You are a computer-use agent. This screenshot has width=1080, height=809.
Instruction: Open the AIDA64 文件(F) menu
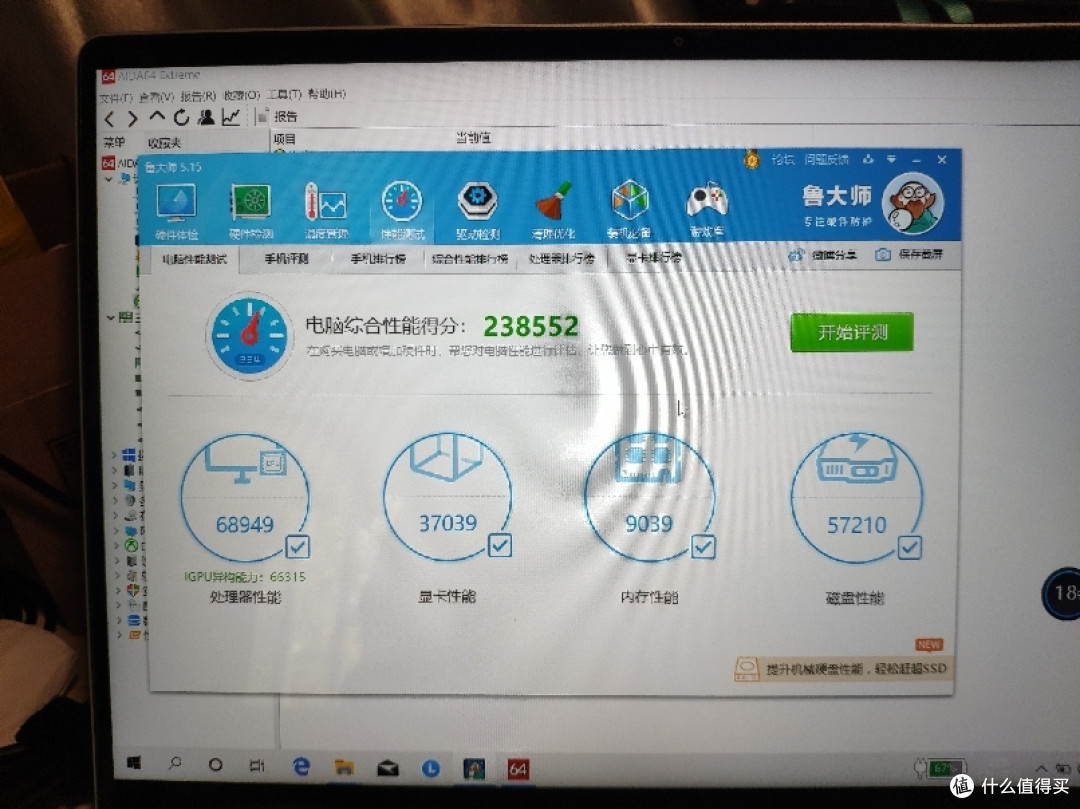click(x=116, y=98)
